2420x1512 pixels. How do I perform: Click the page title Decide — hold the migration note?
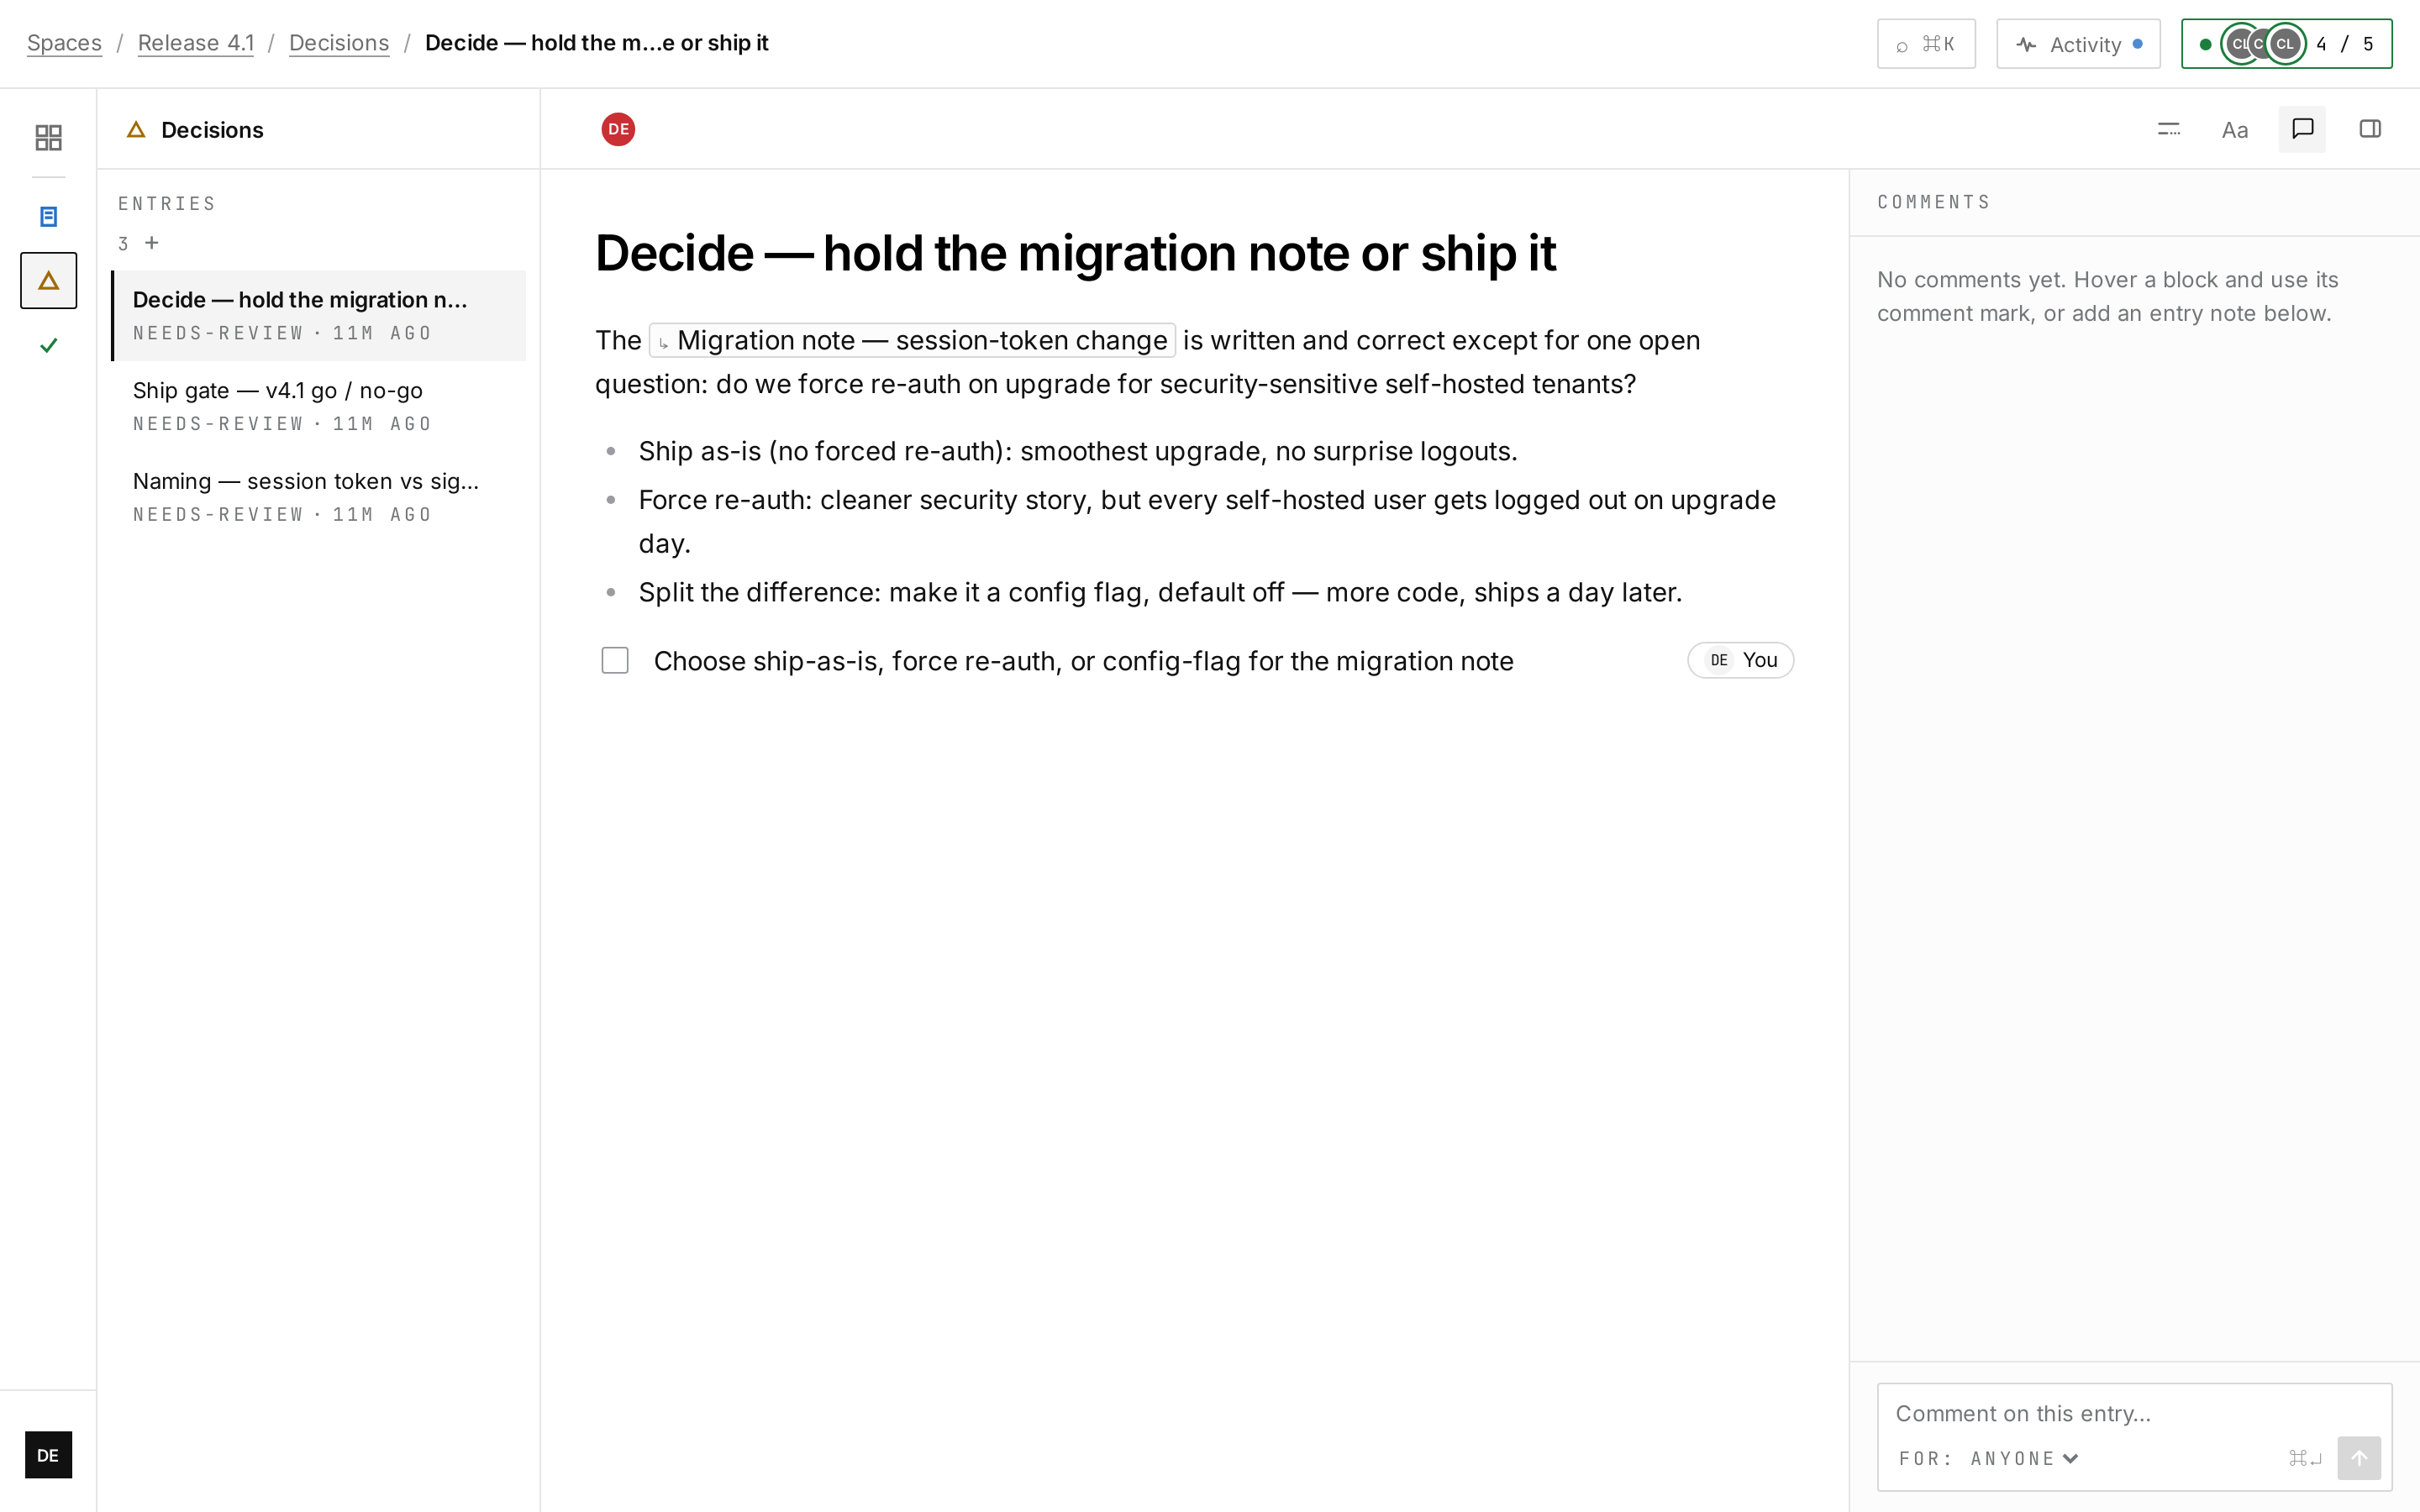click(1075, 253)
